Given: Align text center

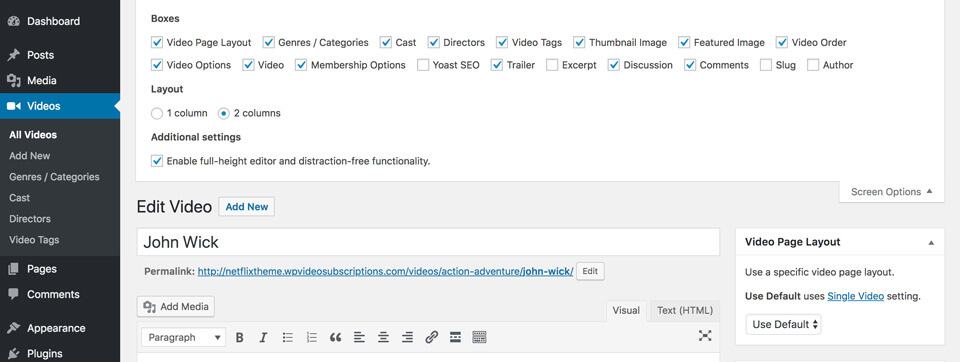Looking at the screenshot, I should pyautogui.click(x=383, y=337).
